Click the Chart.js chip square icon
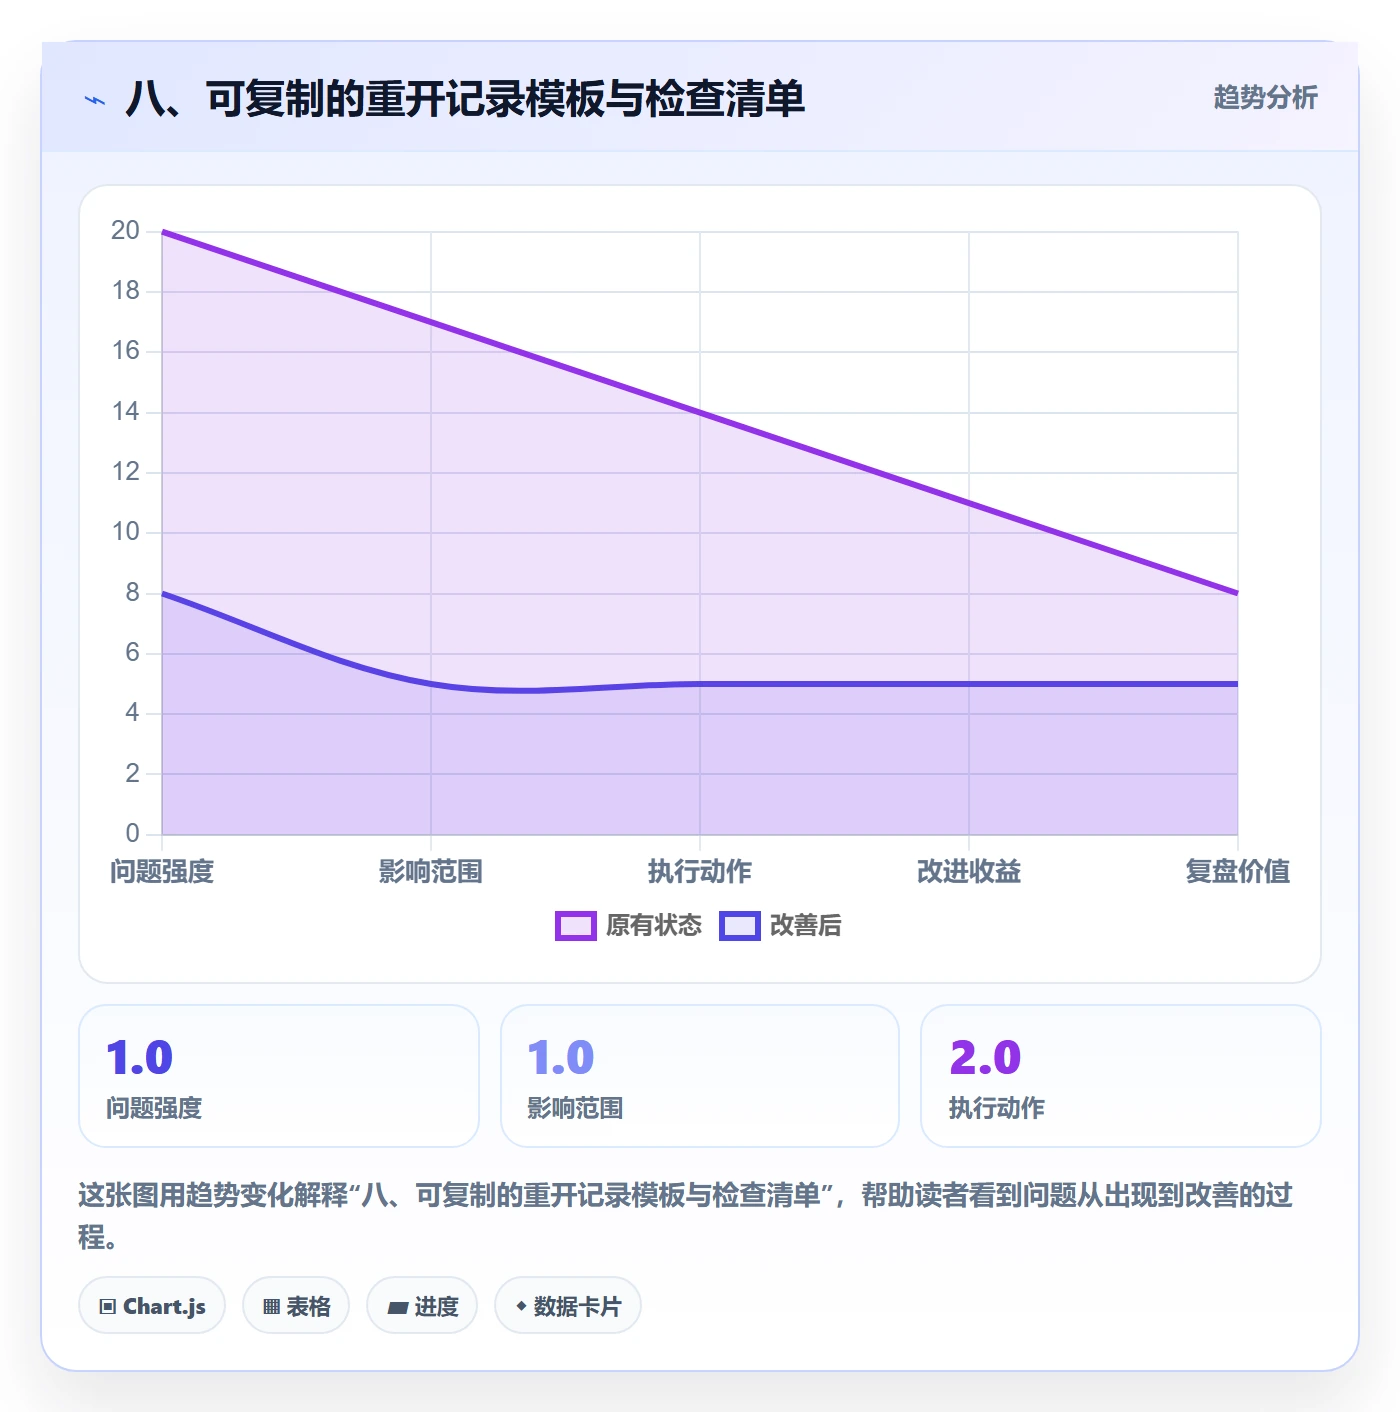This screenshot has width=1400, height=1412. click(108, 1306)
